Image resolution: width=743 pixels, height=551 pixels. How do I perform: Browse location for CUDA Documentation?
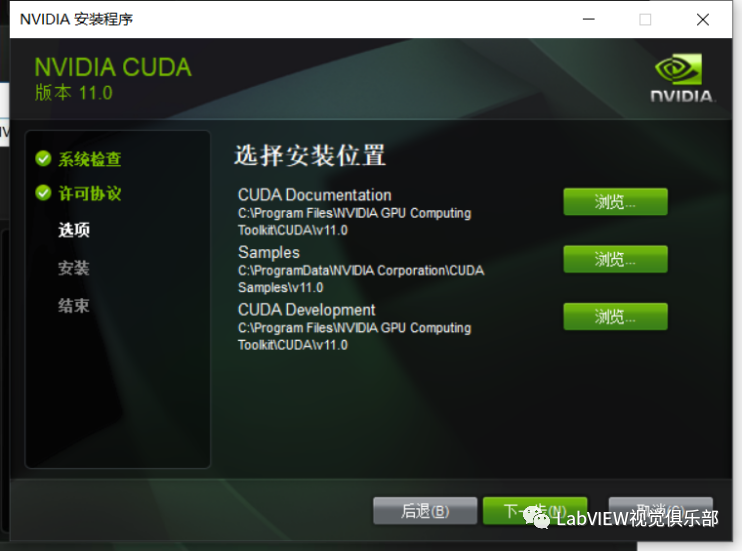point(615,202)
